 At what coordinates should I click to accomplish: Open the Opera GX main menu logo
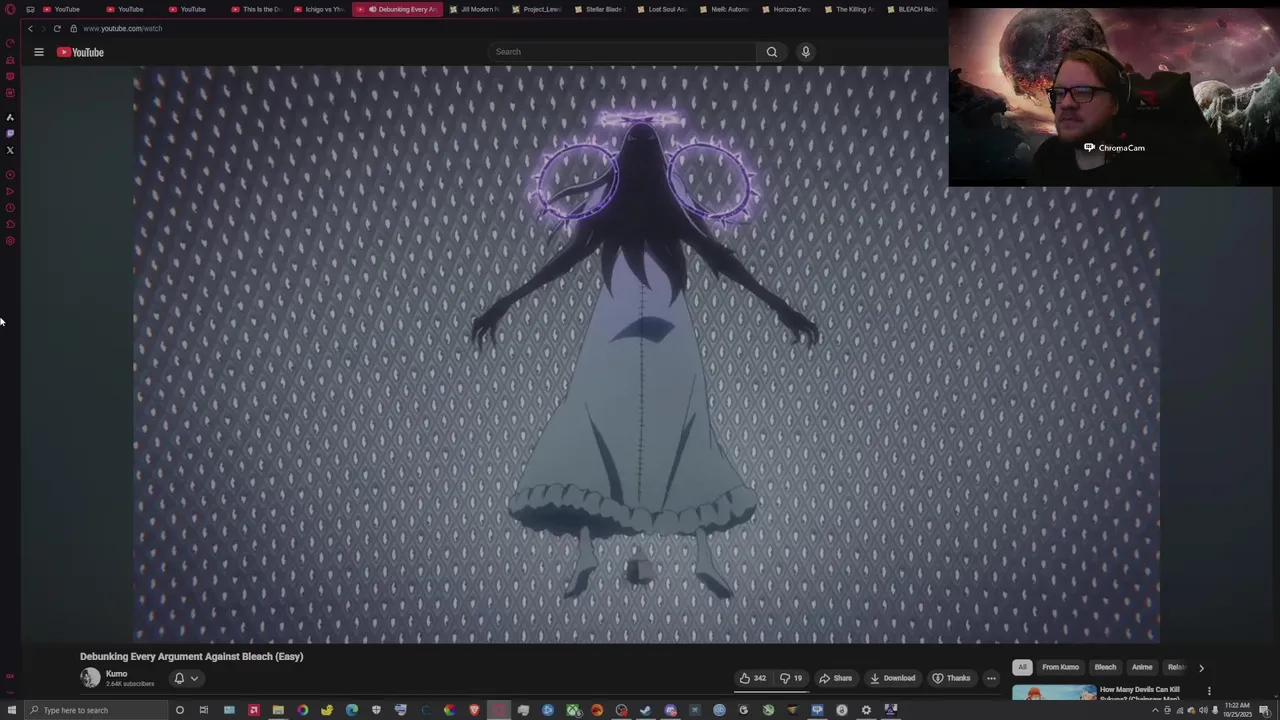10,9
